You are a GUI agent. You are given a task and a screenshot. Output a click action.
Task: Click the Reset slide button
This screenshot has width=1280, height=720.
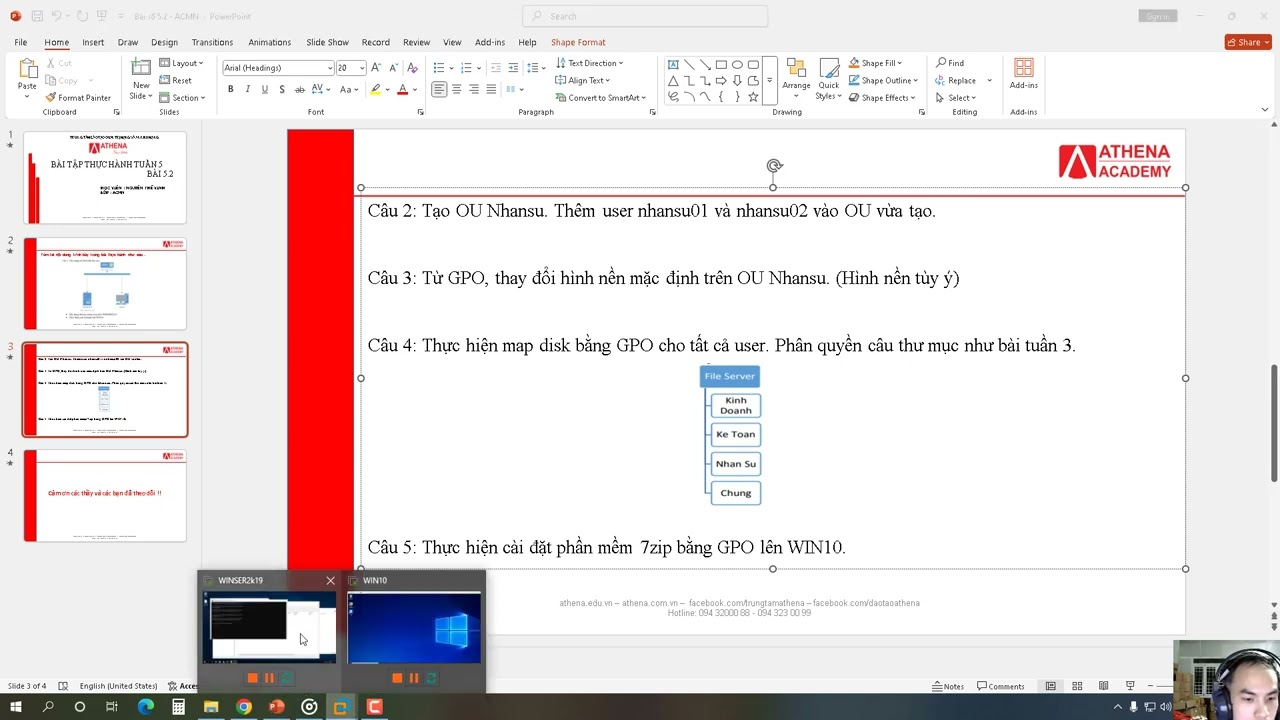[176, 80]
